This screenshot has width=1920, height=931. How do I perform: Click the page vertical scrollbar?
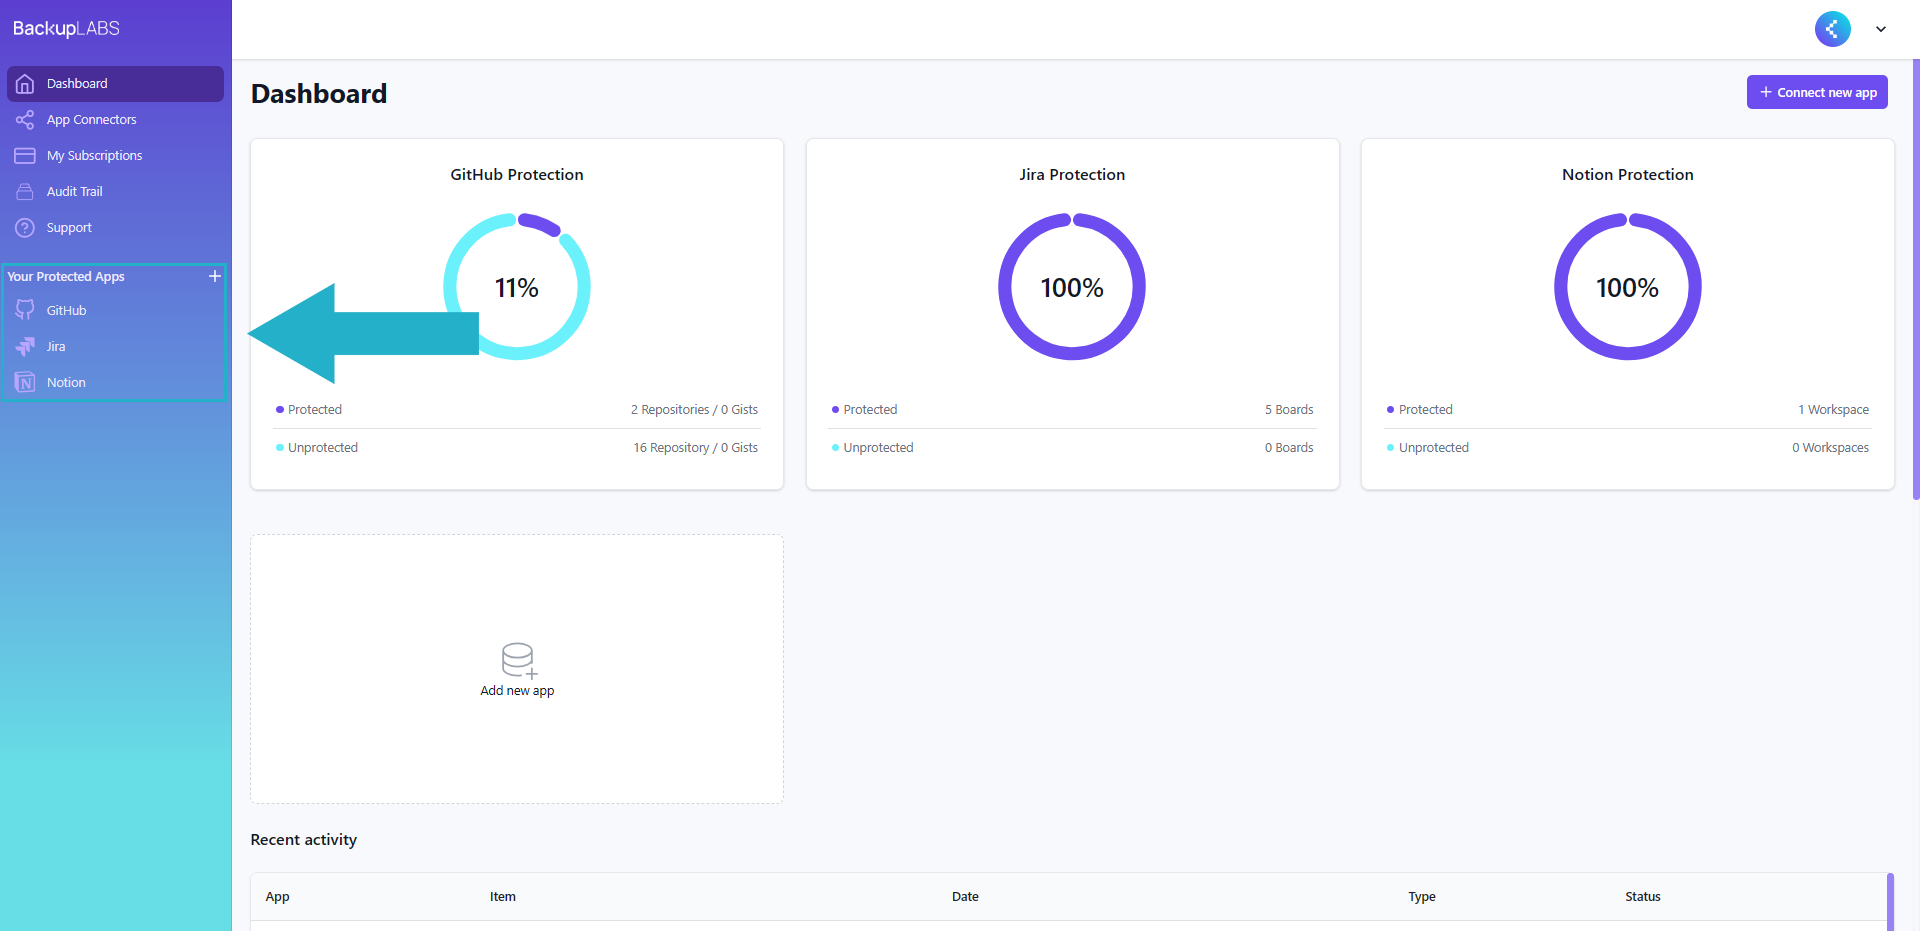click(1915, 280)
